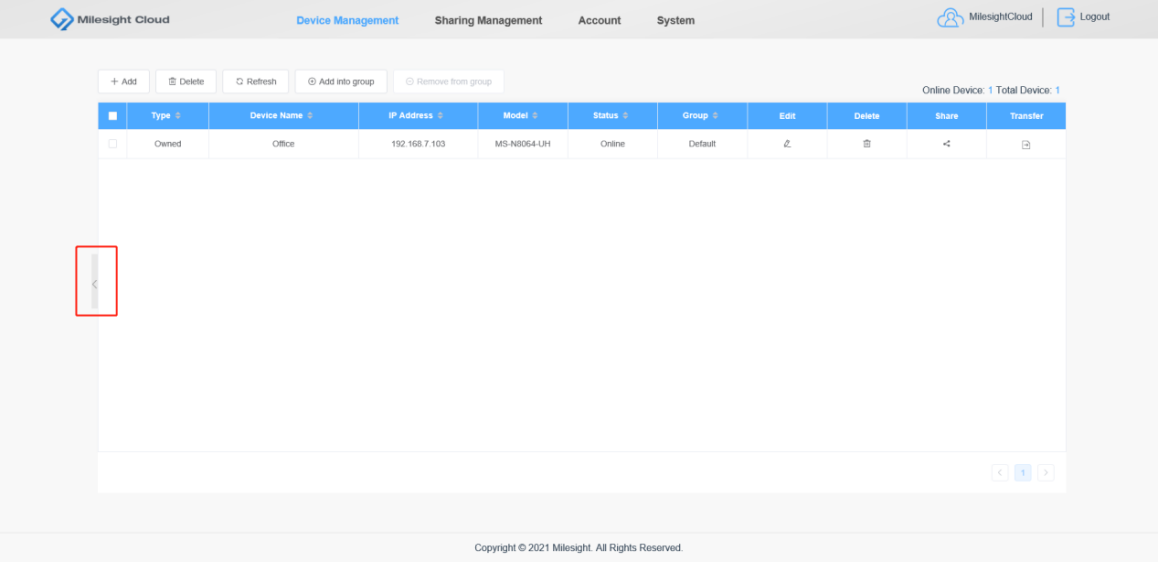This screenshot has width=1158, height=562.
Task: Click the Office device name cell
Action: pos(284,144)
